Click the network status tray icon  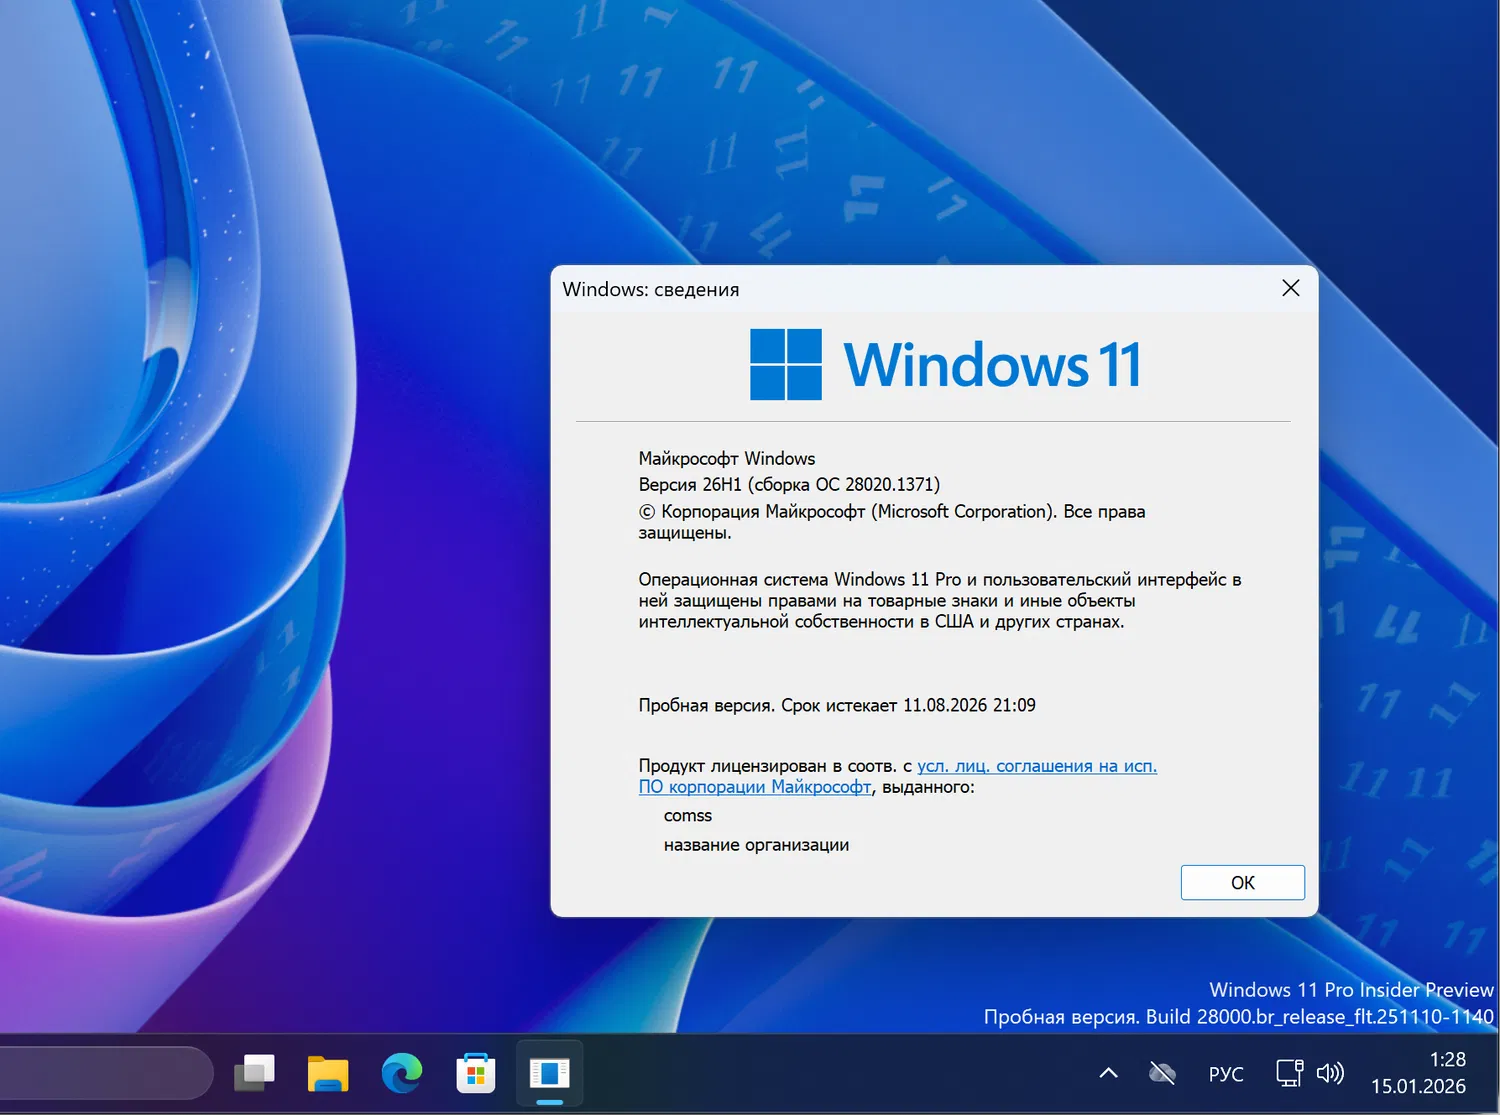[x=1288, y=1072]
